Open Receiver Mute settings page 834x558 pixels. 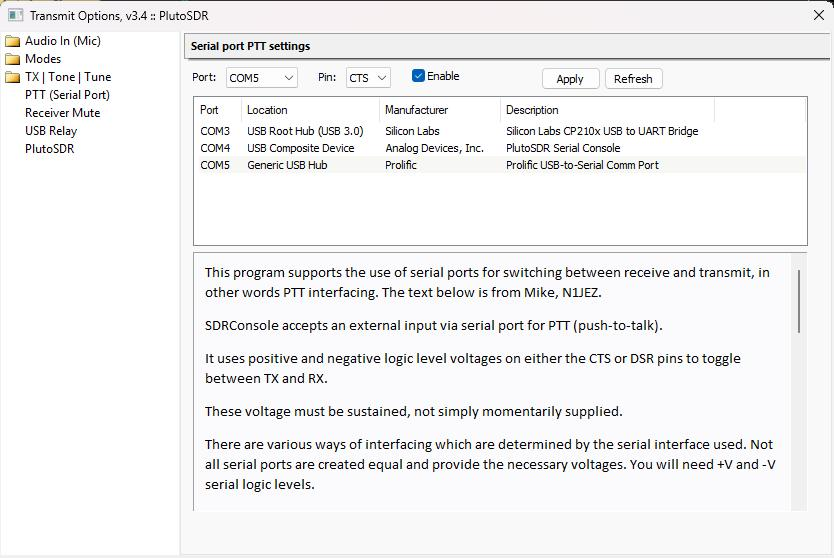pyautogui.click(x=62, y=113)
